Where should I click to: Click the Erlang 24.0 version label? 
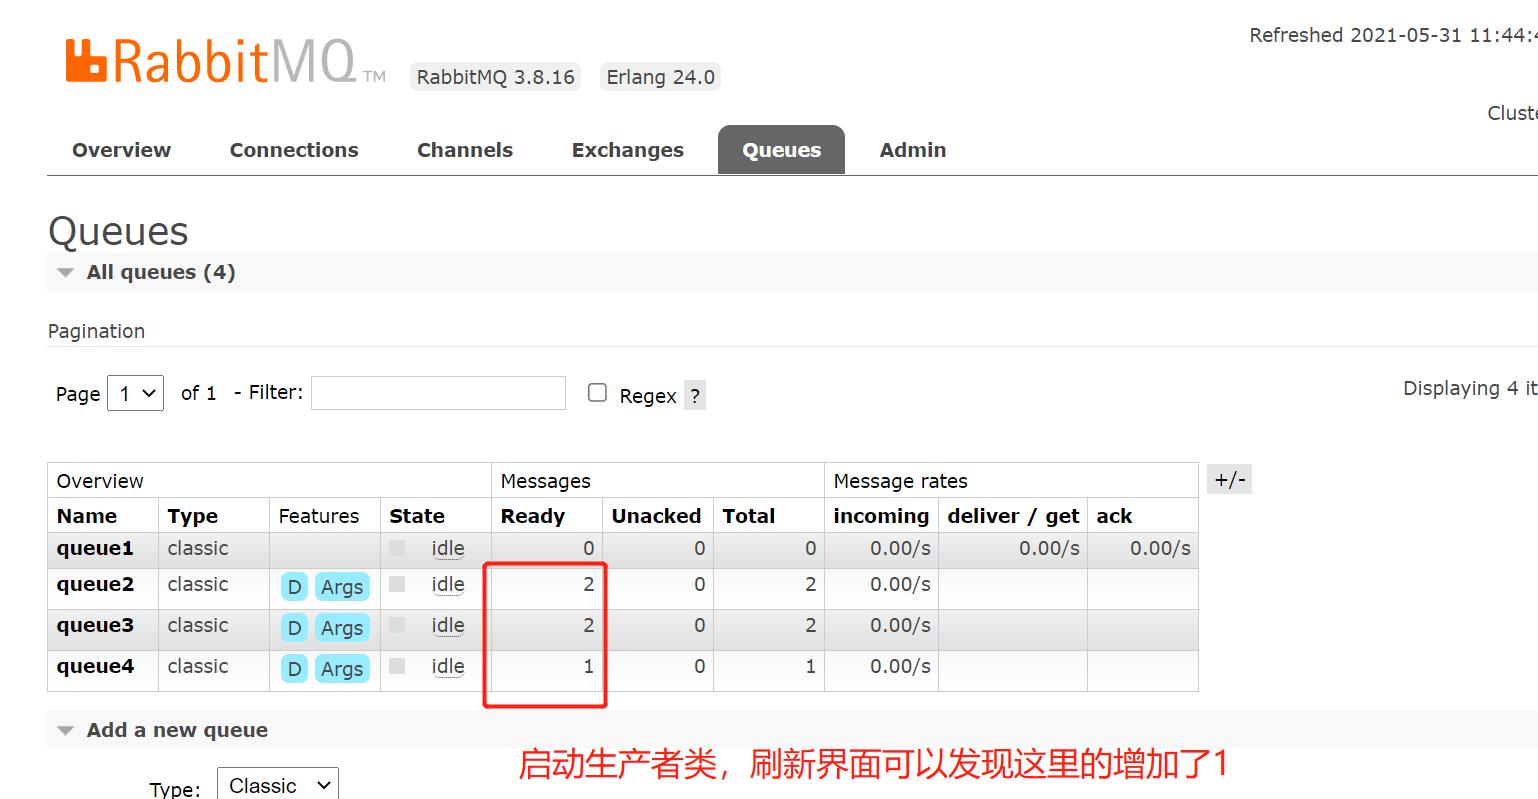tap(660, 77)
